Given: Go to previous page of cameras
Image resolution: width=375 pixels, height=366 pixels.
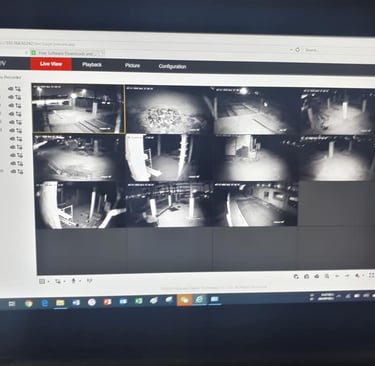Looking at the screenshot, I should [337, 276].
